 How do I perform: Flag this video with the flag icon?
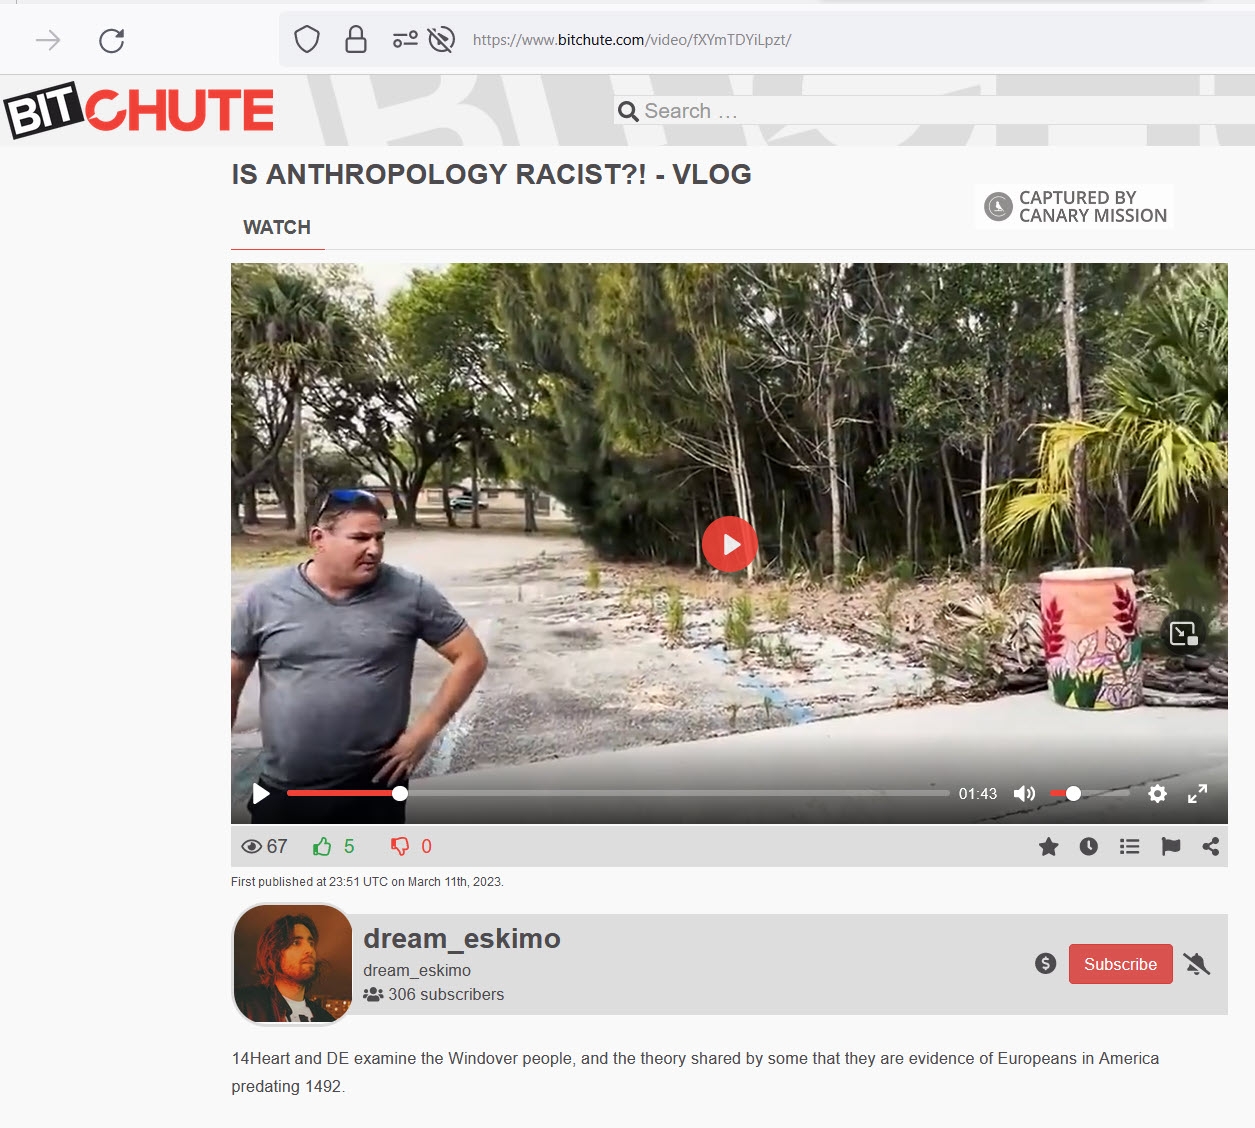pos(1171,847)
